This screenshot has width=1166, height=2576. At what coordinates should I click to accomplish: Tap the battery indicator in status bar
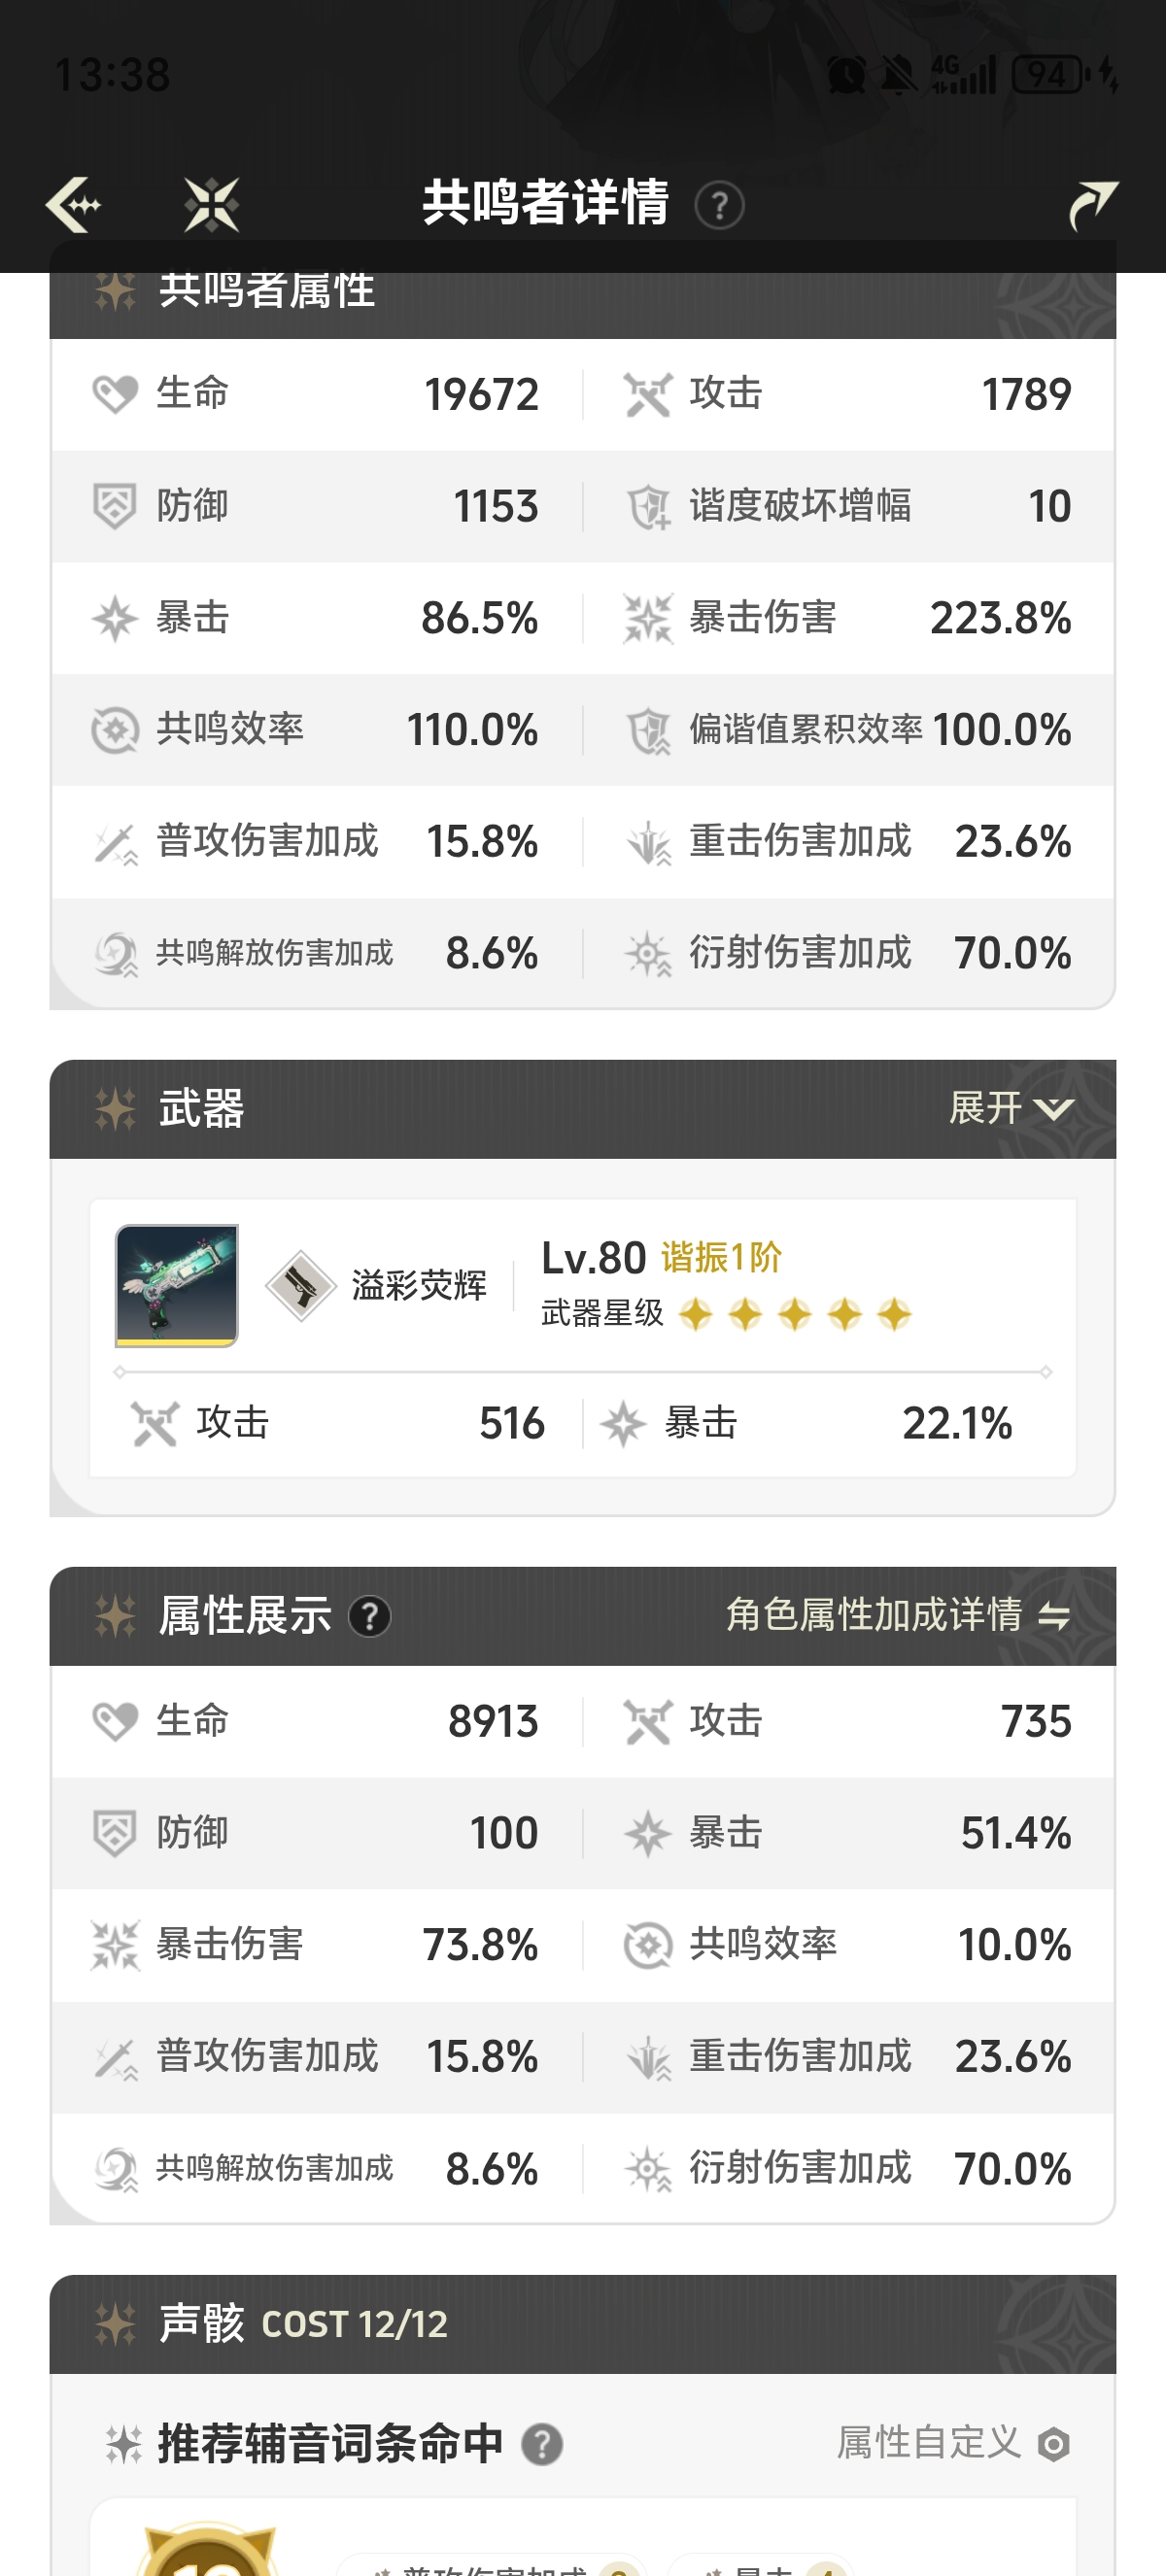point(1049,75)
